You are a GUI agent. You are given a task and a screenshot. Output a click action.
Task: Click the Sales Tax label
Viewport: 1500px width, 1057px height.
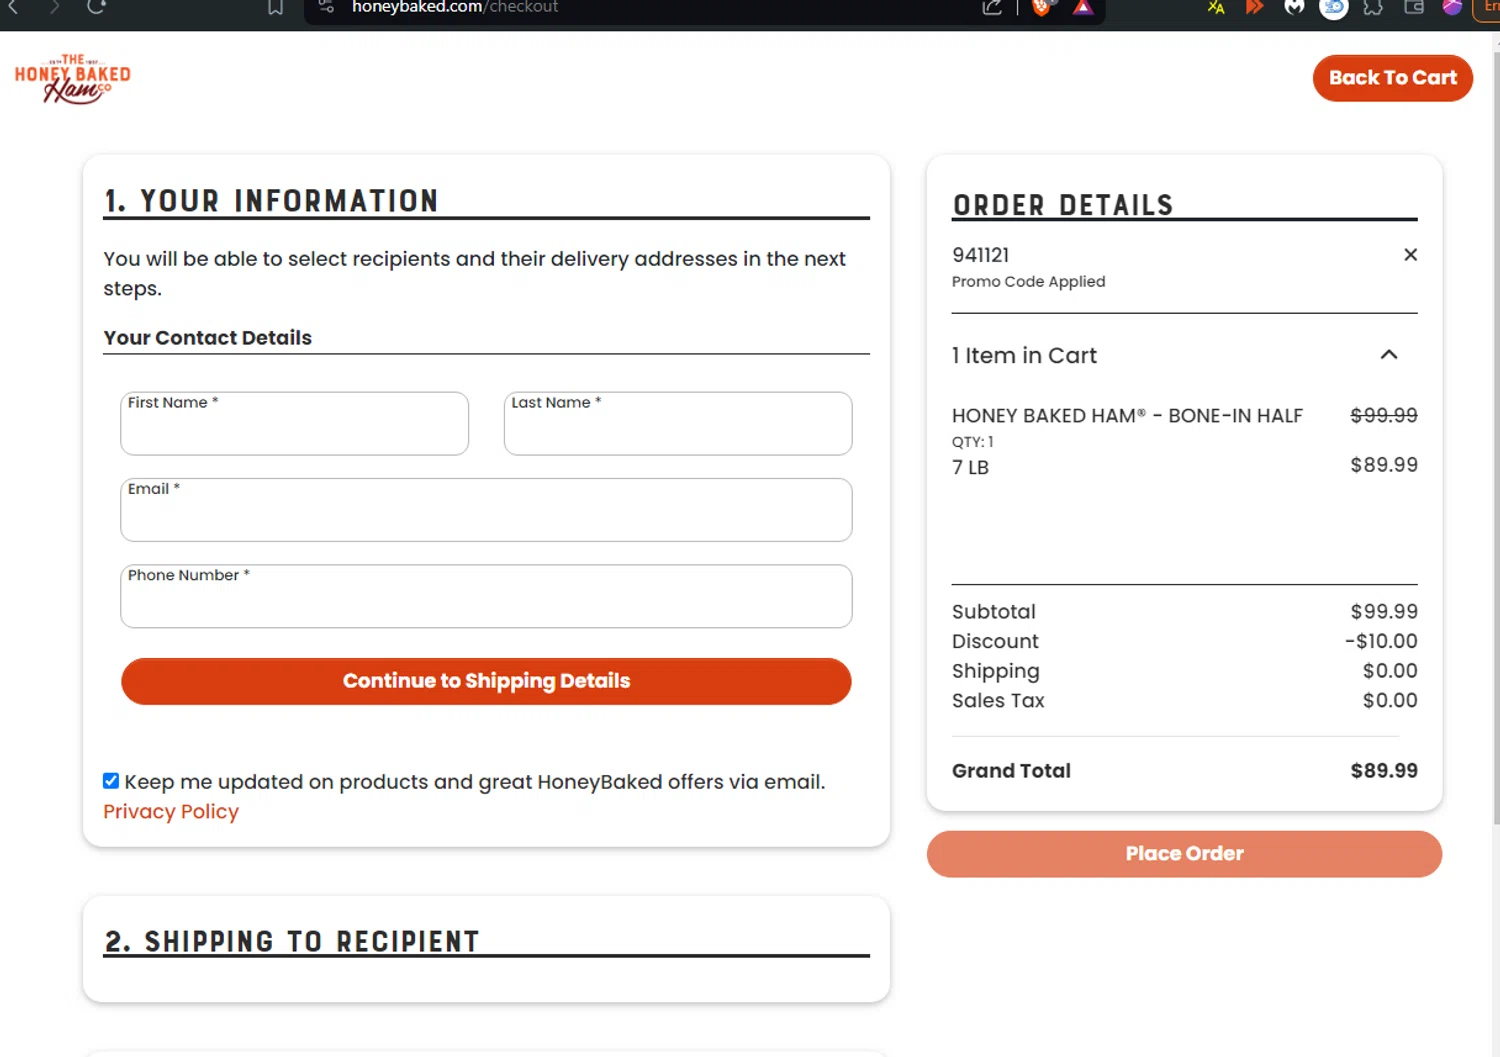(998, 701)
